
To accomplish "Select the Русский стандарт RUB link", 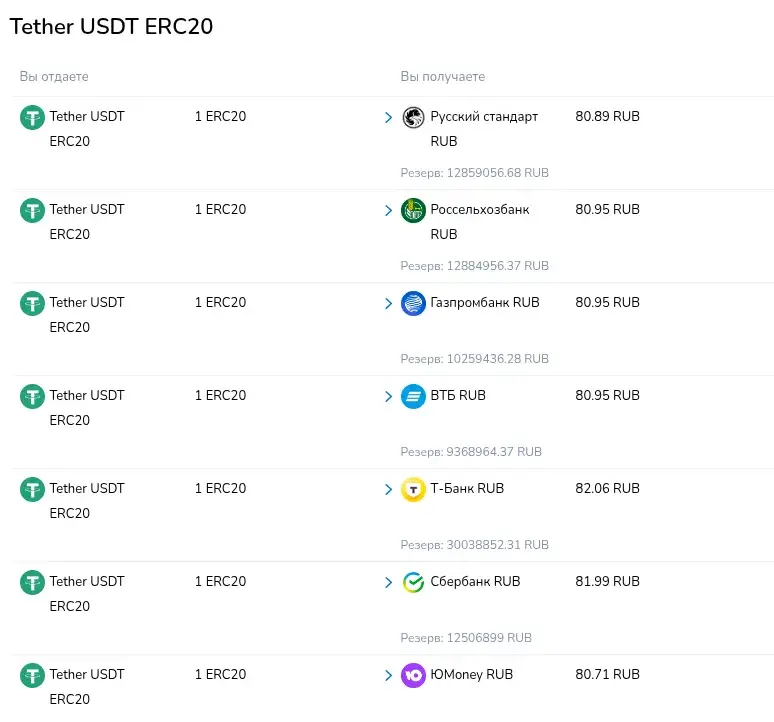I will [x=484, y=129].
